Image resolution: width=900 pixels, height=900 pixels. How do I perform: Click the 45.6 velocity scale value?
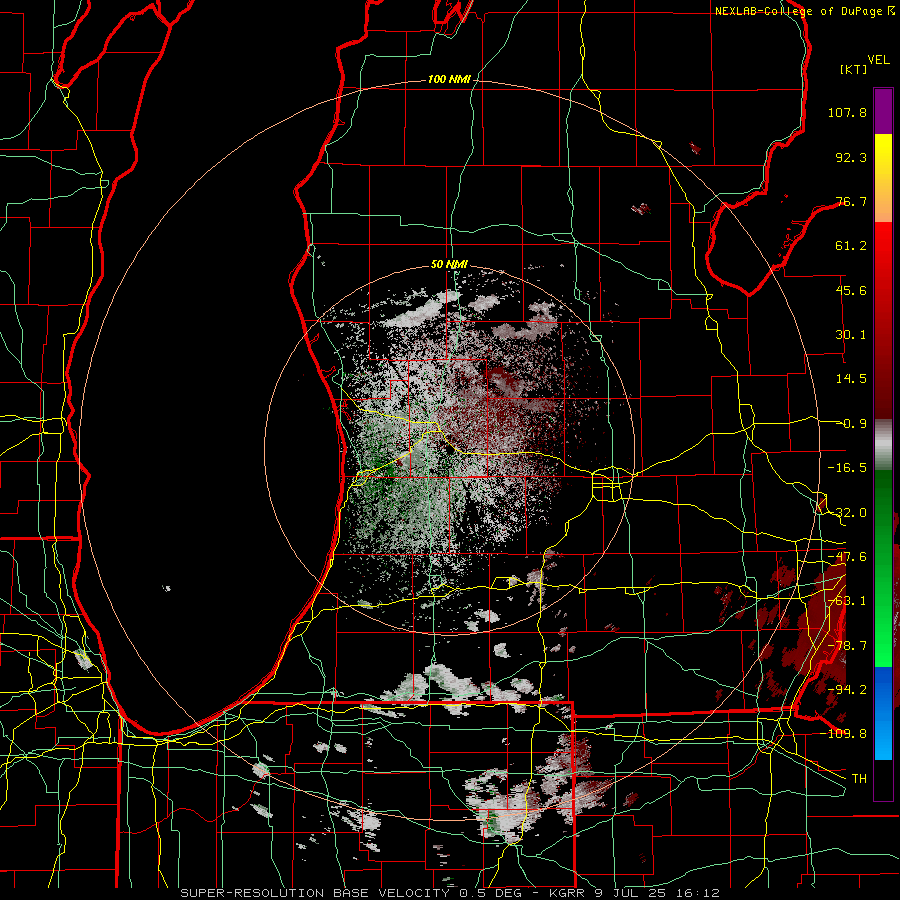(x=851, y=290)
